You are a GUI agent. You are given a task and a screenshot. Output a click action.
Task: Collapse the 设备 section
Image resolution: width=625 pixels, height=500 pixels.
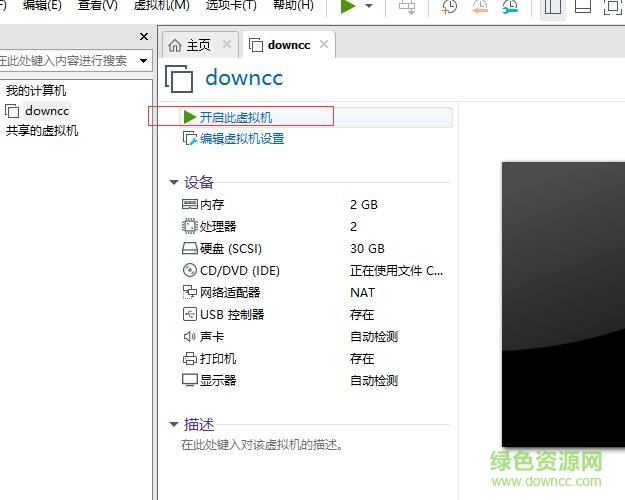174,183
